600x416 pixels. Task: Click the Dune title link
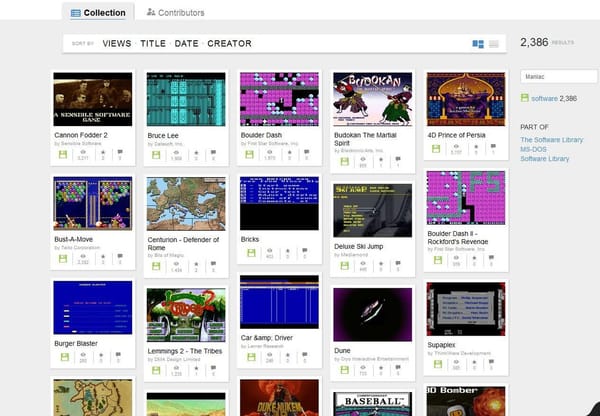[342, 351]
